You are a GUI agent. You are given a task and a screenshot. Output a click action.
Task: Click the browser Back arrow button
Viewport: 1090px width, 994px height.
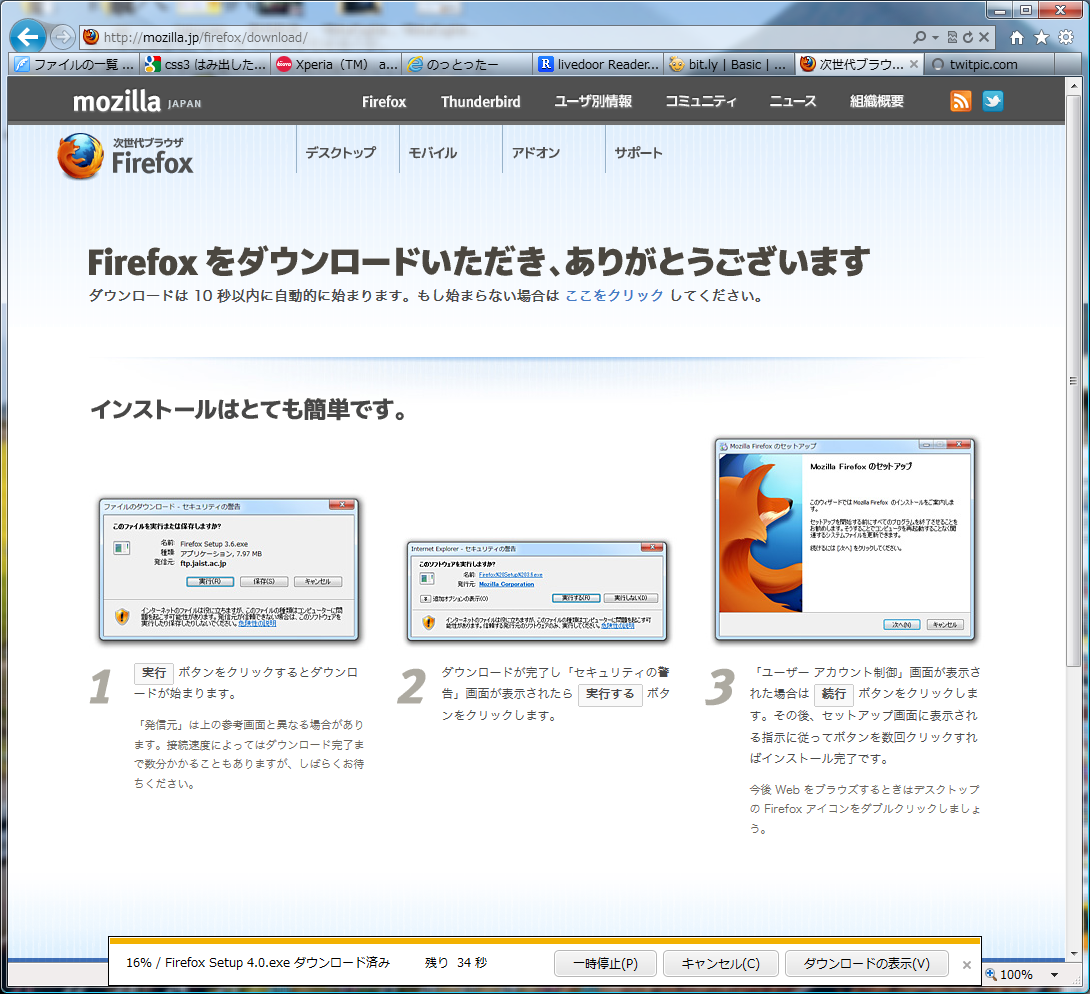pyautogui.click(x=28, y=36)
